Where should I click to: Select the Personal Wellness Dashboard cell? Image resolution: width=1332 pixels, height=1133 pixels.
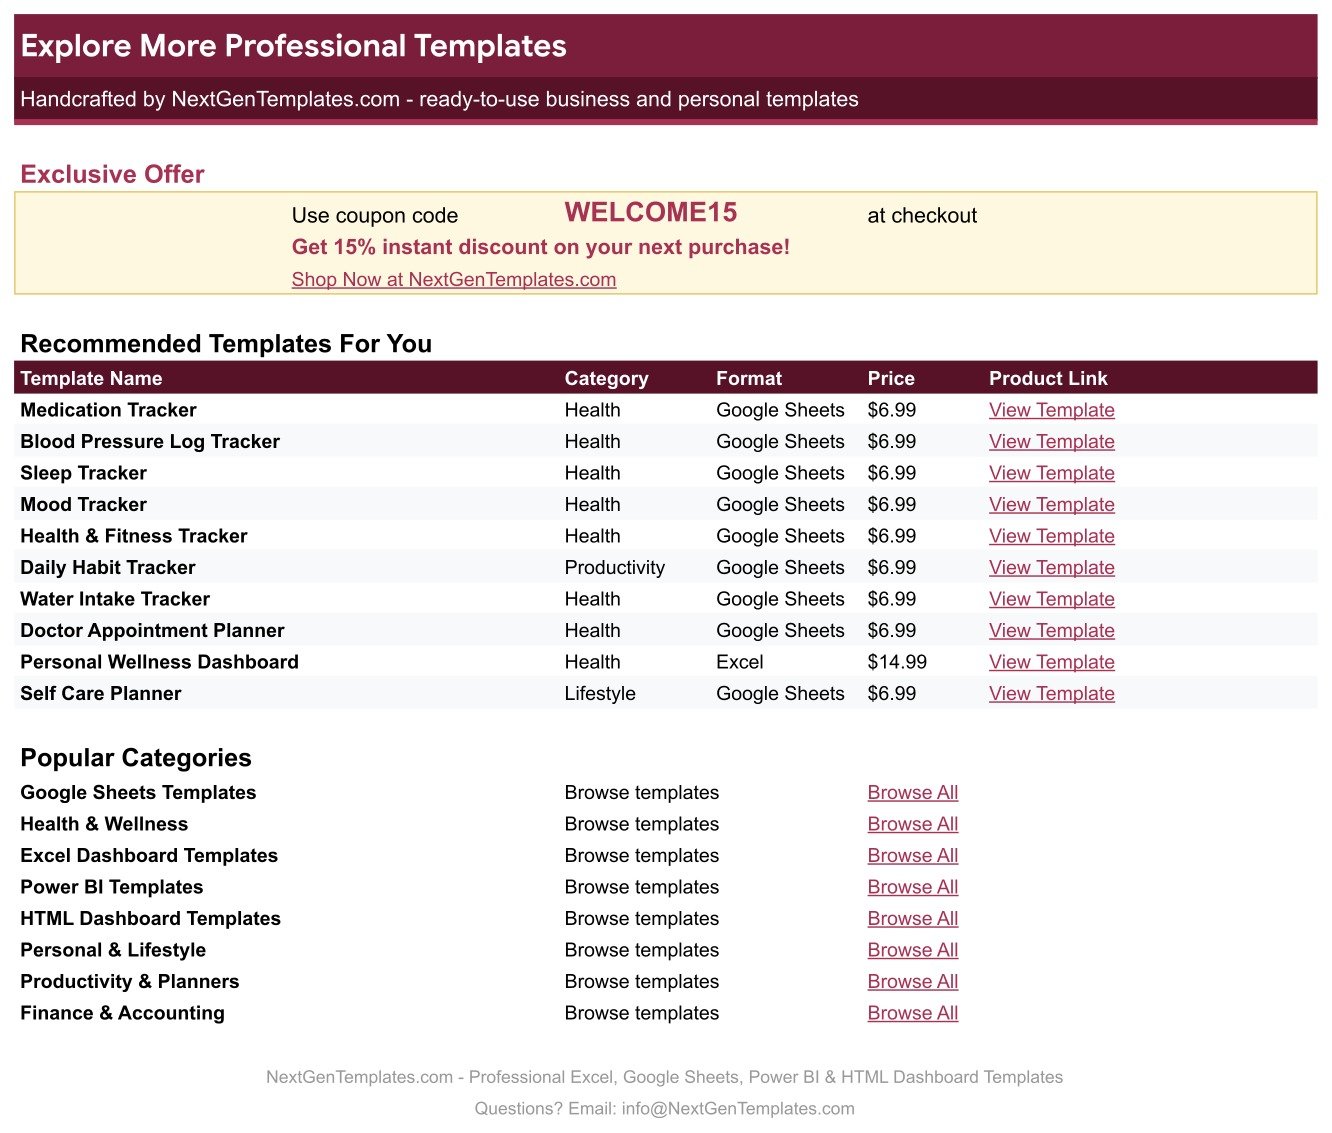(x=159, y=662)
